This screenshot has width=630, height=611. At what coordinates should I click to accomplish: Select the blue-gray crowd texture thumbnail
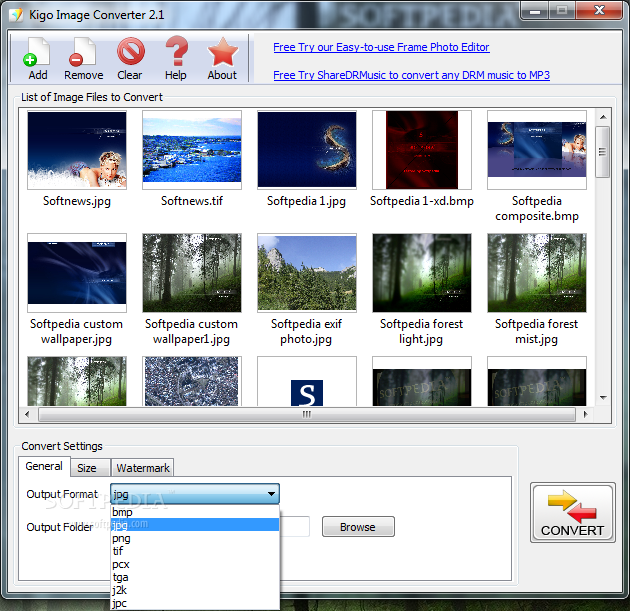[192, 381]
